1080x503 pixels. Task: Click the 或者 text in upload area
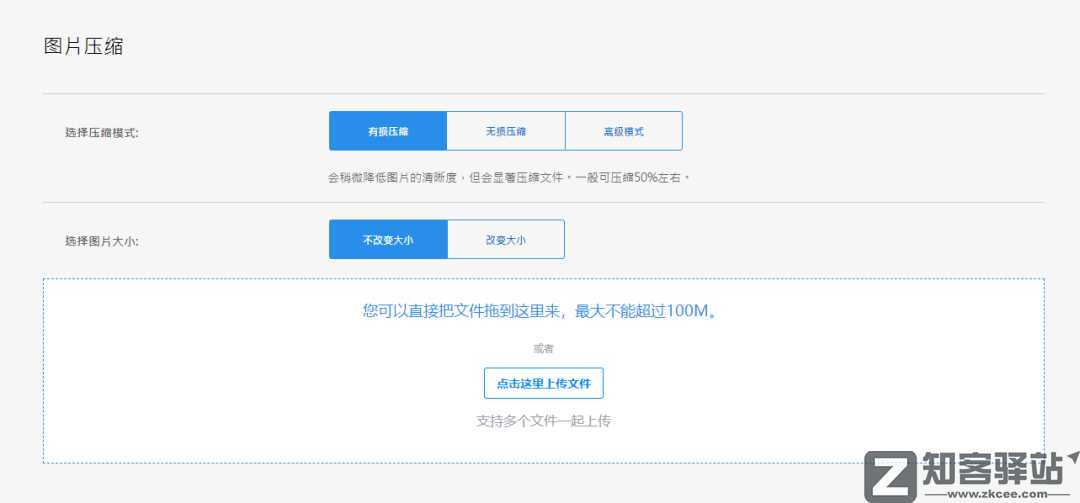[543, 349]
